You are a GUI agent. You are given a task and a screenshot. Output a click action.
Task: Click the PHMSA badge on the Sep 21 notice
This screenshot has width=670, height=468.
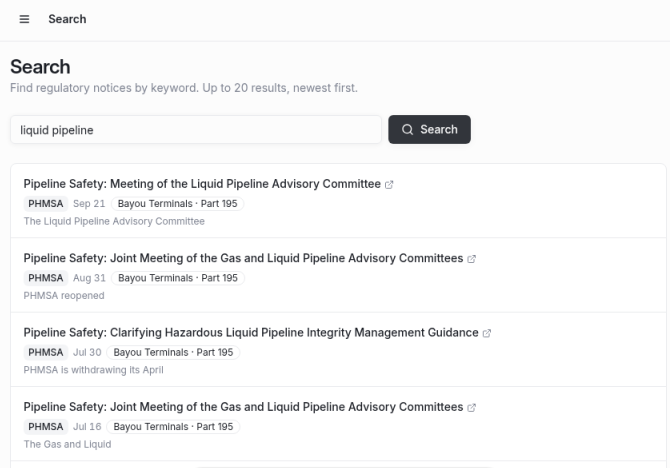46,204
